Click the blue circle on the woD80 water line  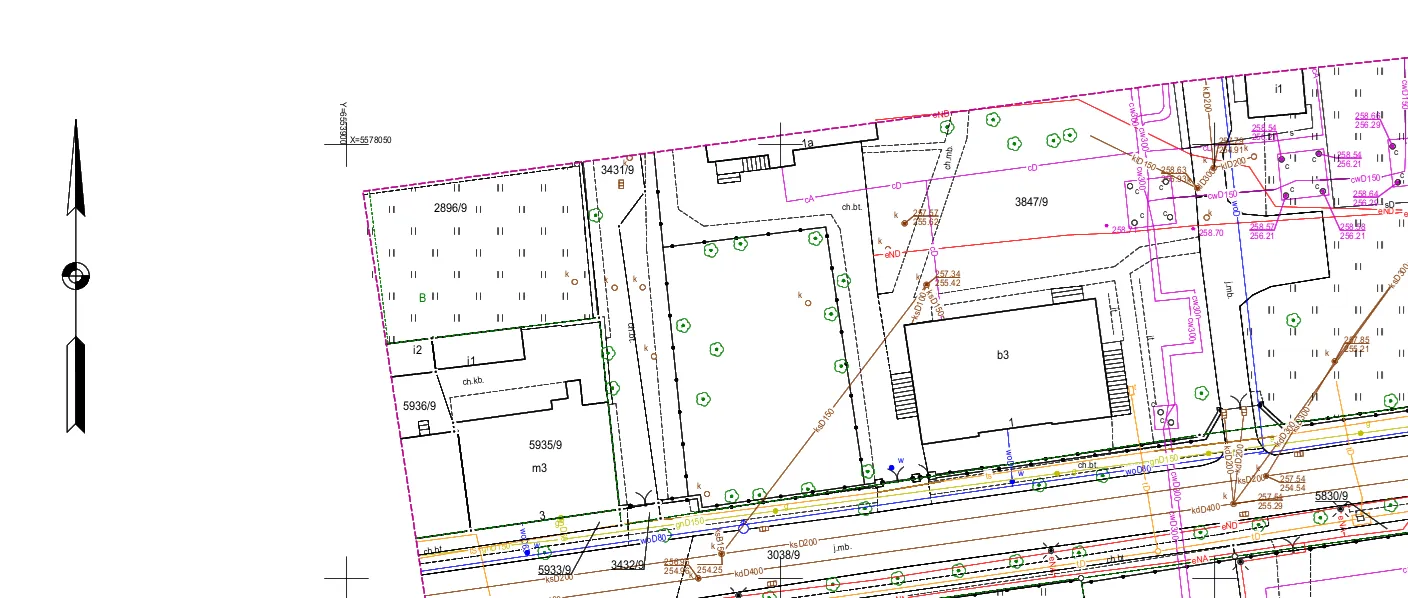point(744,527)
